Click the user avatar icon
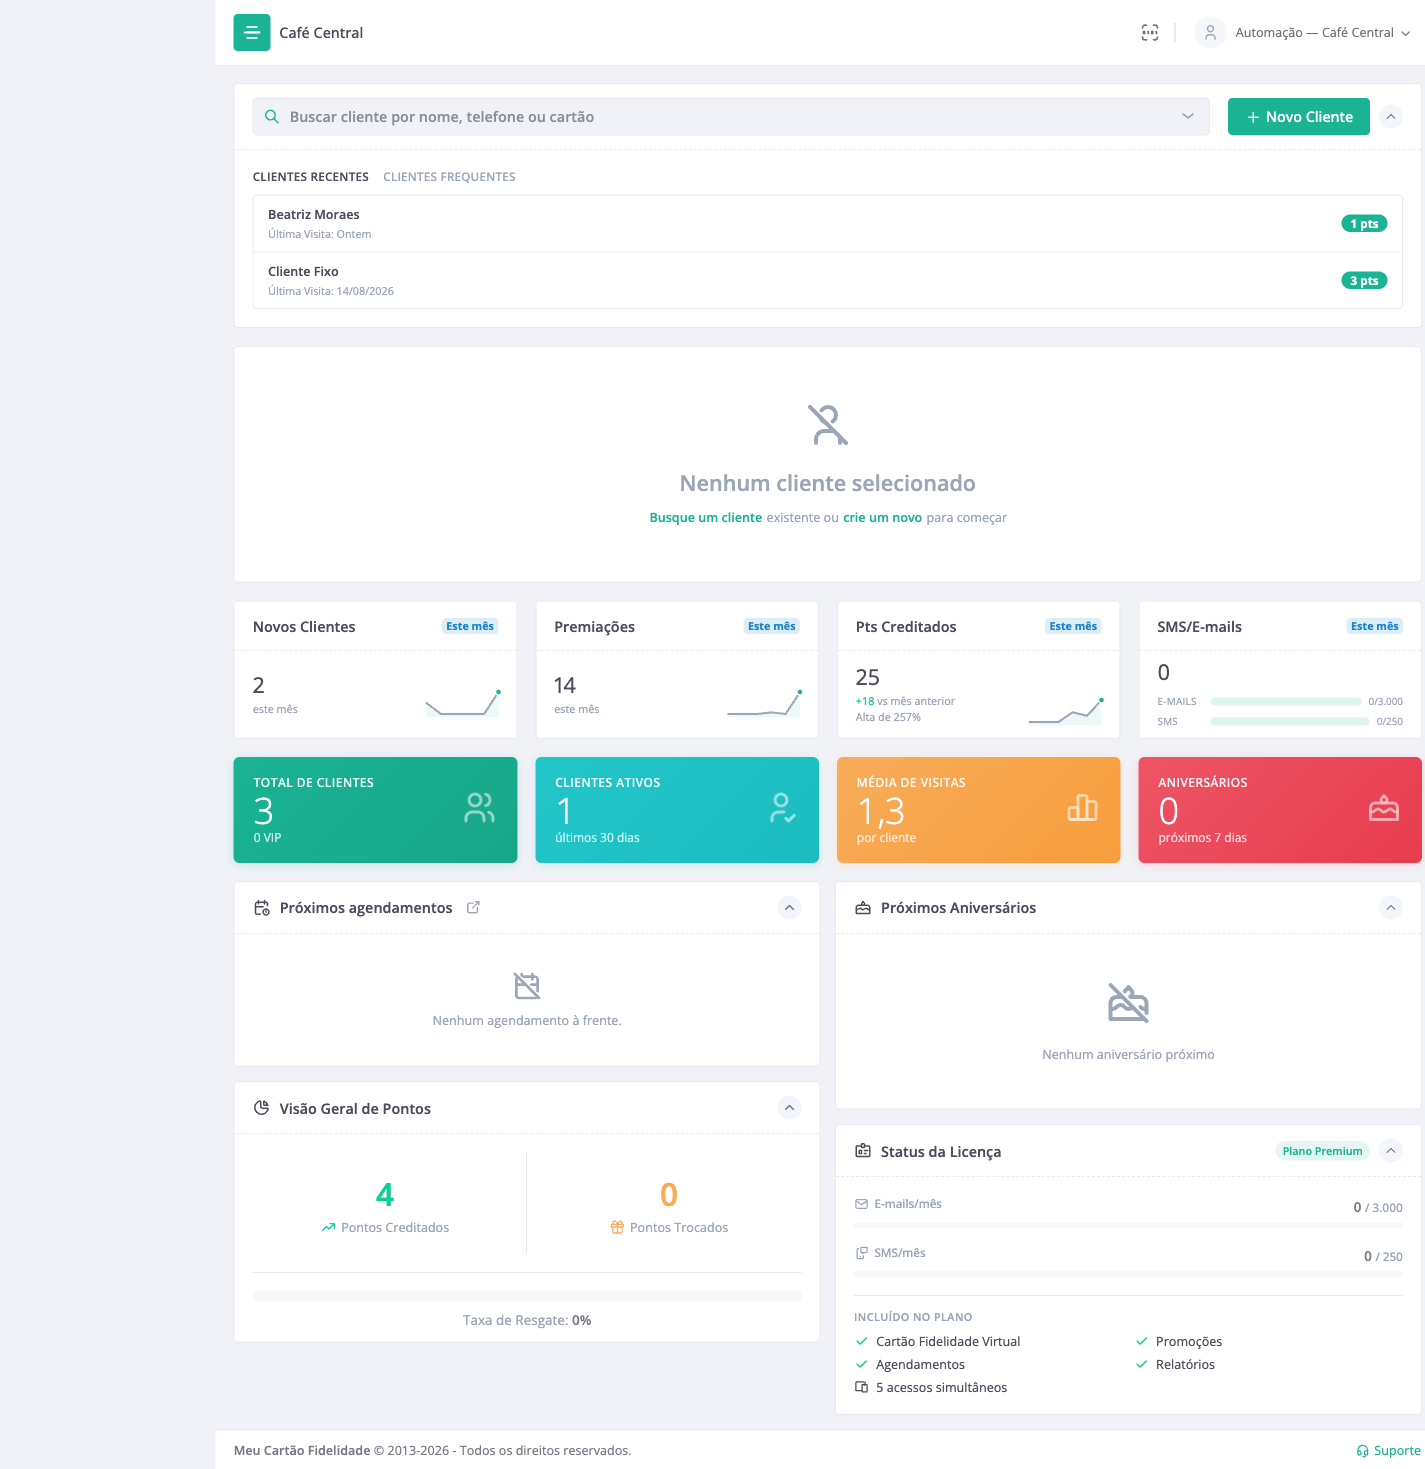Image resolution: width=1425 pixels, height=1469 pixels. pyautogui.click(x=1210, y=33)
